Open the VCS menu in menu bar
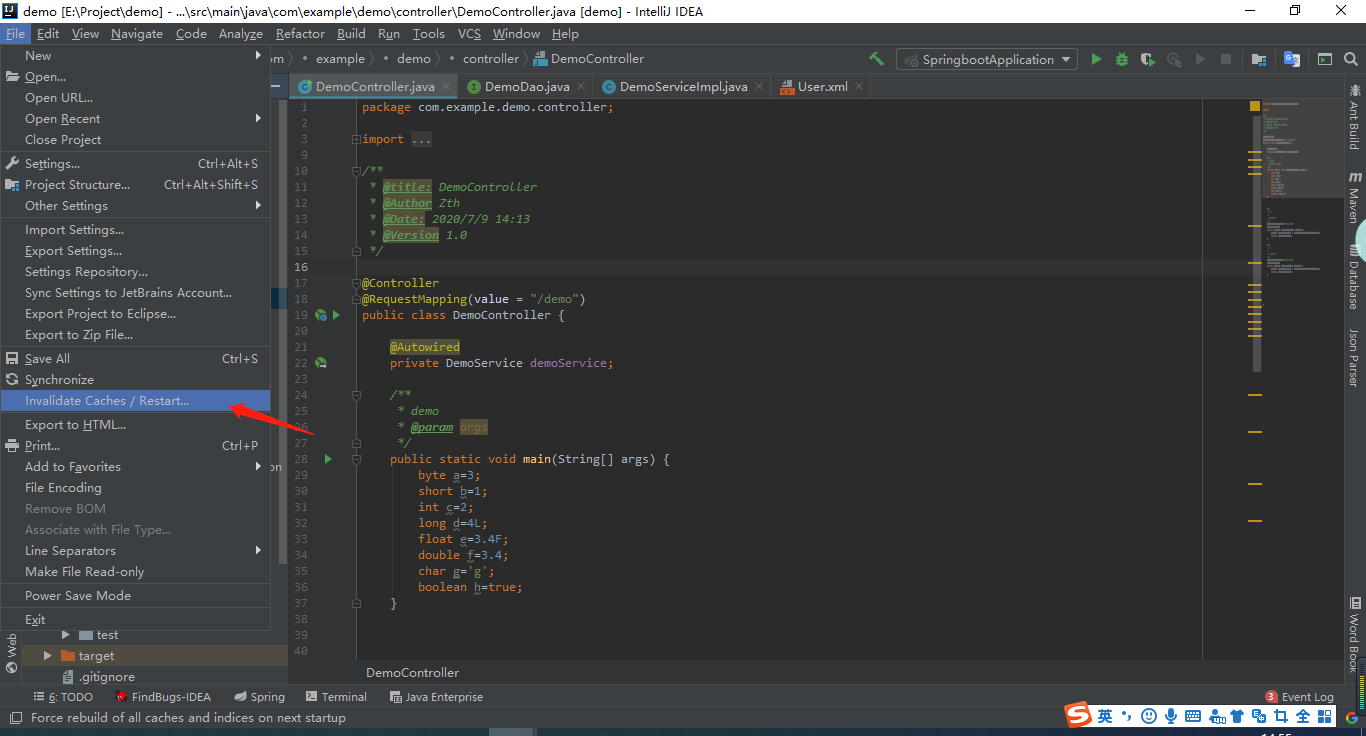 [x=469, y=33]
